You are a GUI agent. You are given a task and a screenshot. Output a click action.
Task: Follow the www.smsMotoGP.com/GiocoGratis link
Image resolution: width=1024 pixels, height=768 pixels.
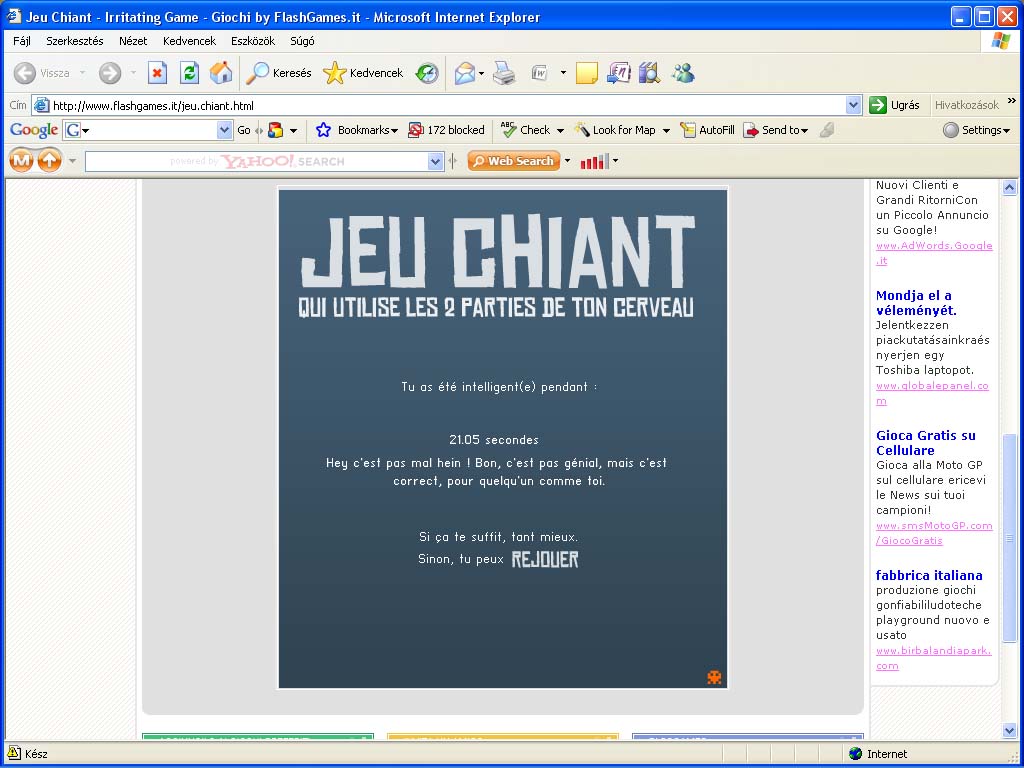coord(934,533)
